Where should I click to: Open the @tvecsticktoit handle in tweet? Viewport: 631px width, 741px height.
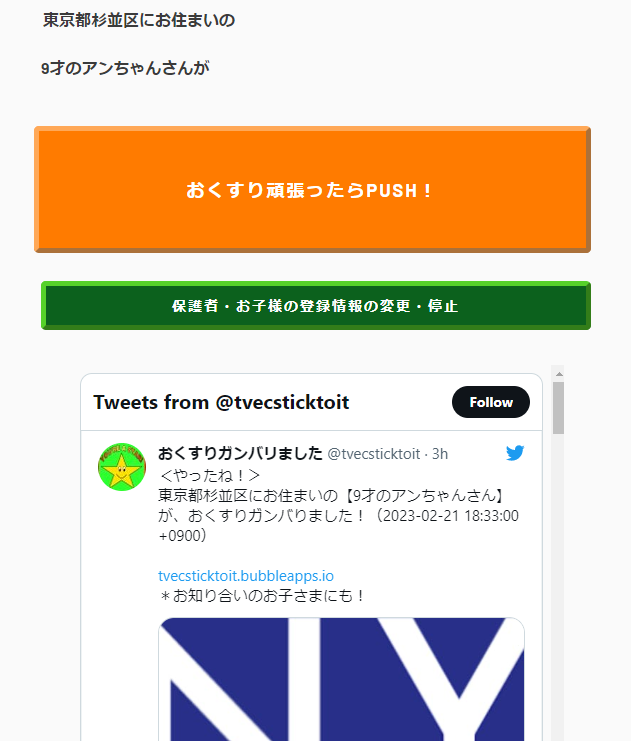tap(374, 454)
